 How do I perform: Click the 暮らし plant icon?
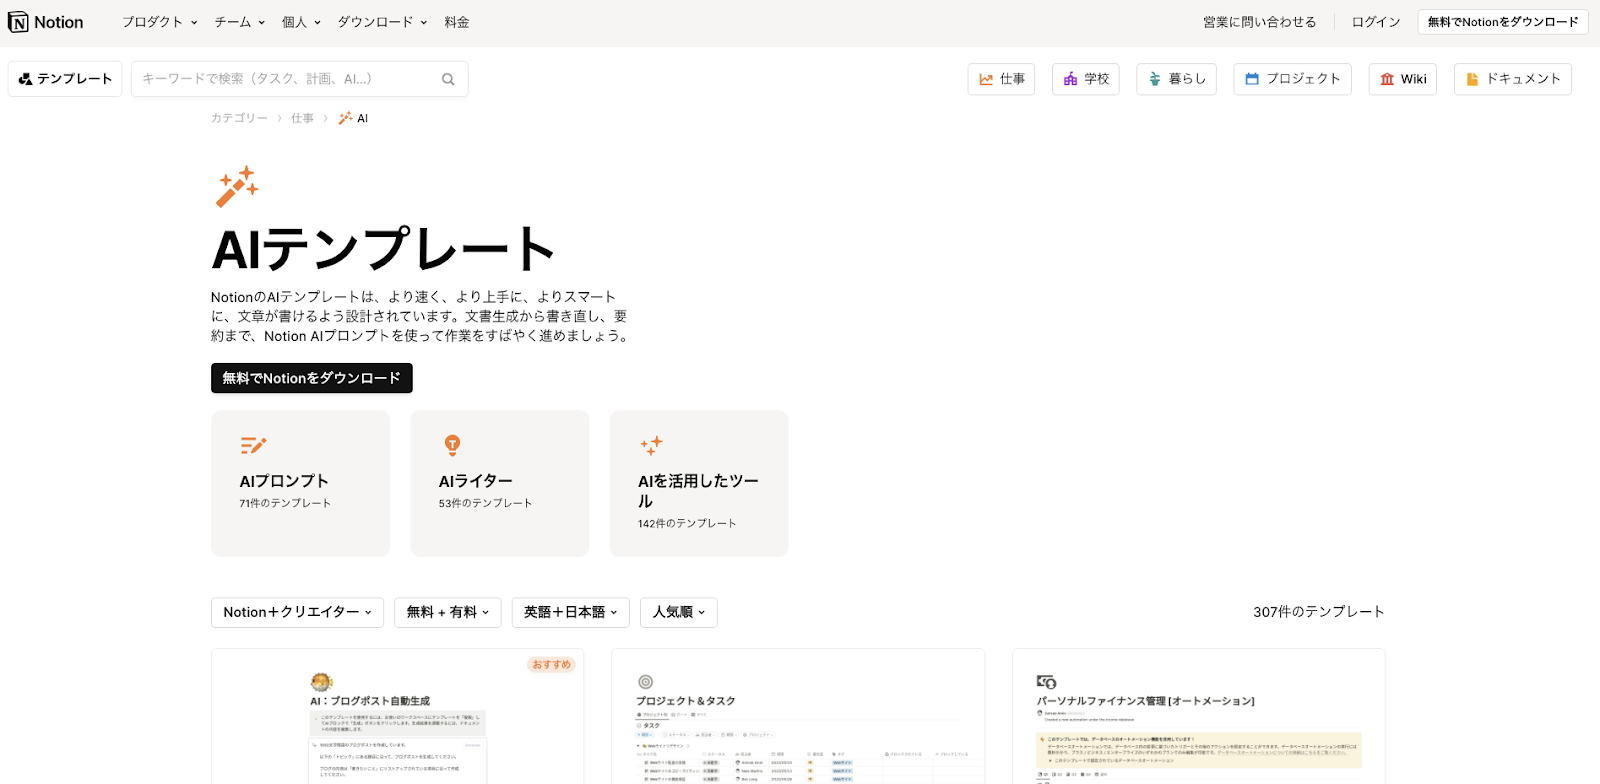pyautogui.click(x=1155, y=79)
